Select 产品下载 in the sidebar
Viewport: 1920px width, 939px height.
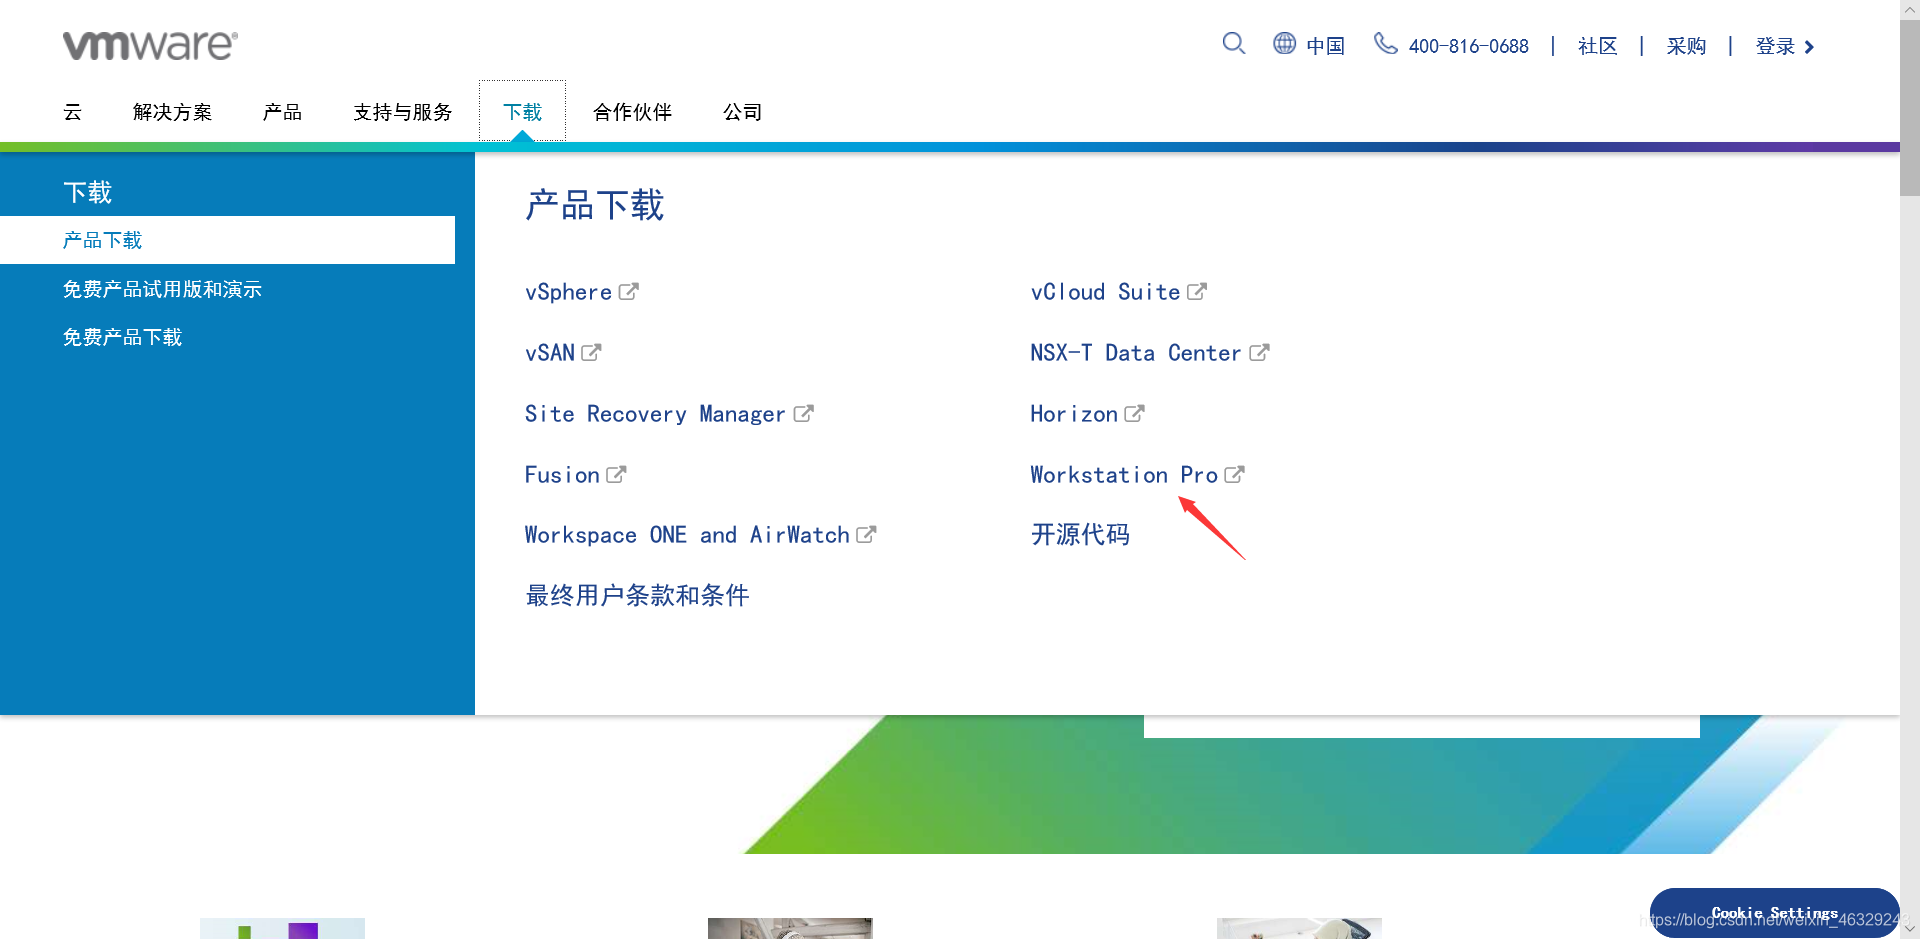[227, 240]
